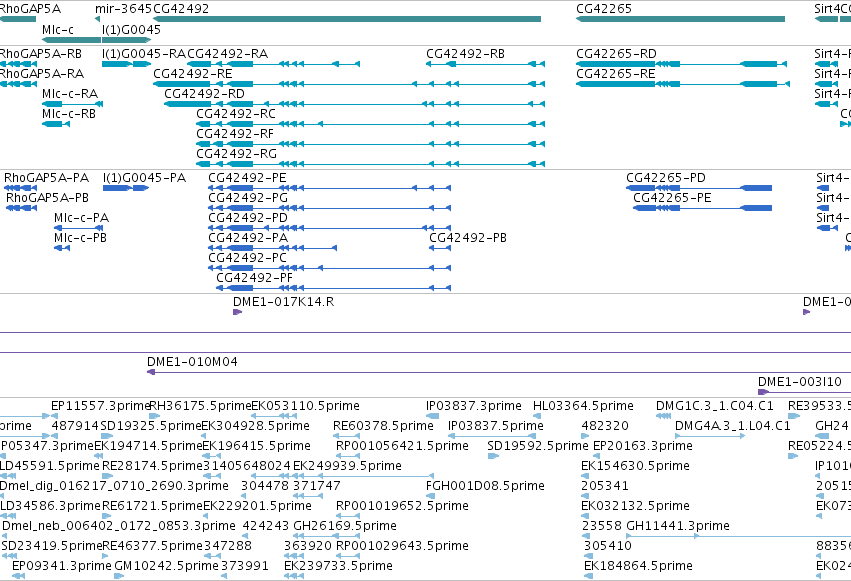Select the l(1)G0045 gene label

[x=131, y=30]
